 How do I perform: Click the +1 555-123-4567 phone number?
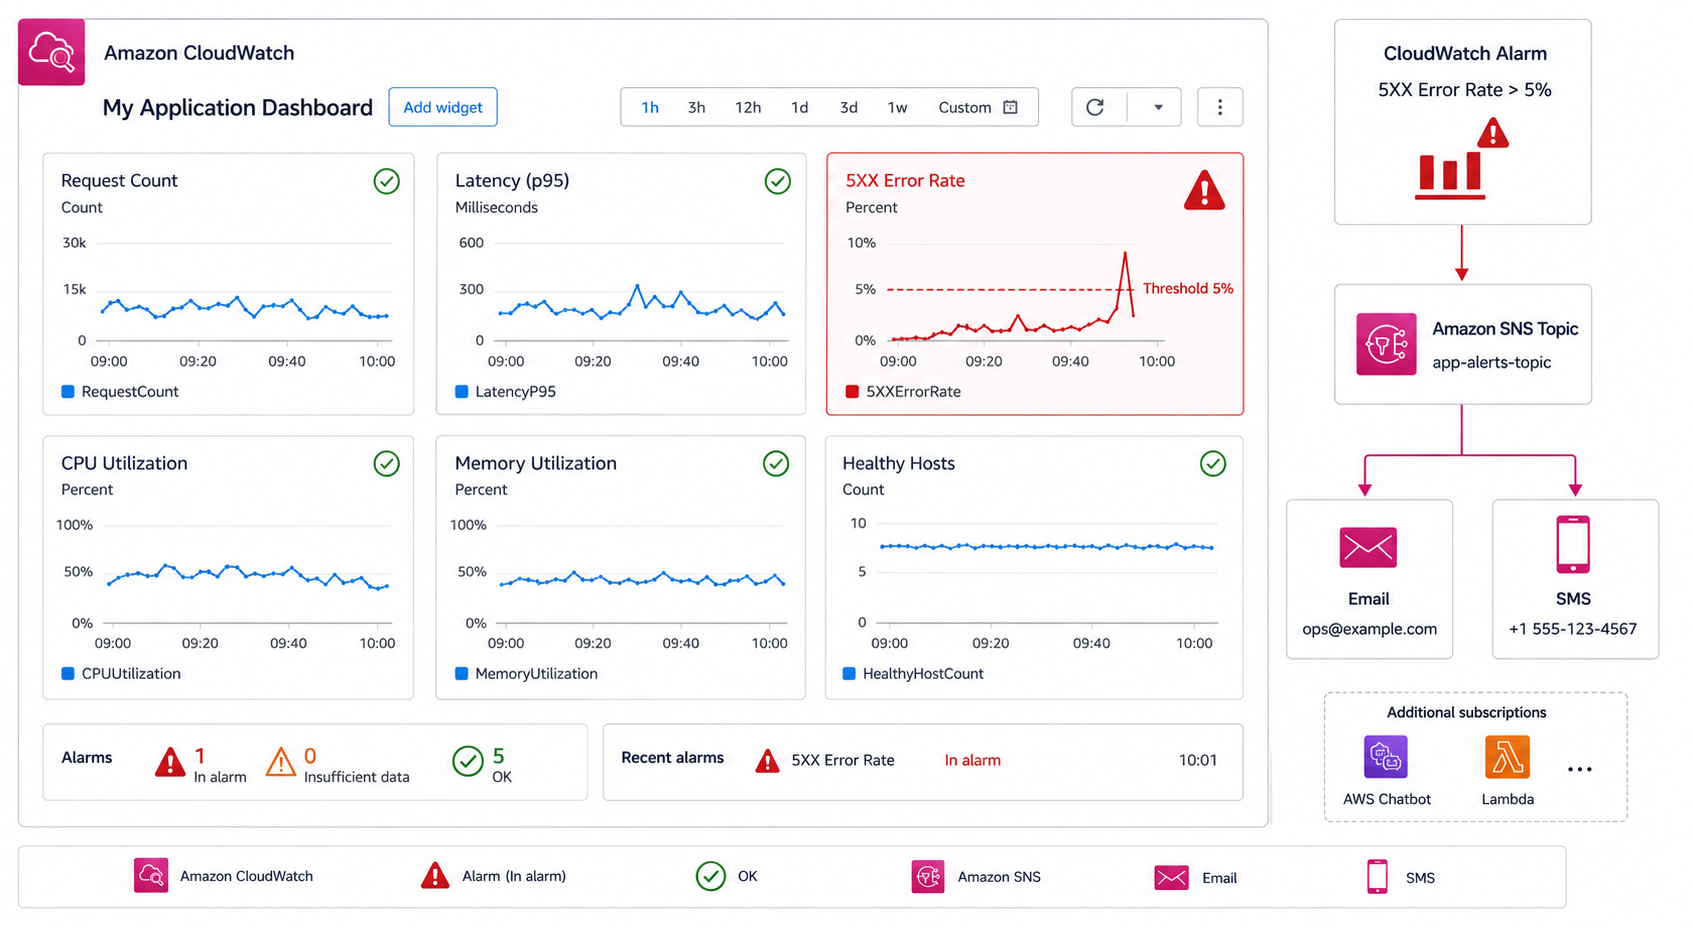pos(1573,629)
